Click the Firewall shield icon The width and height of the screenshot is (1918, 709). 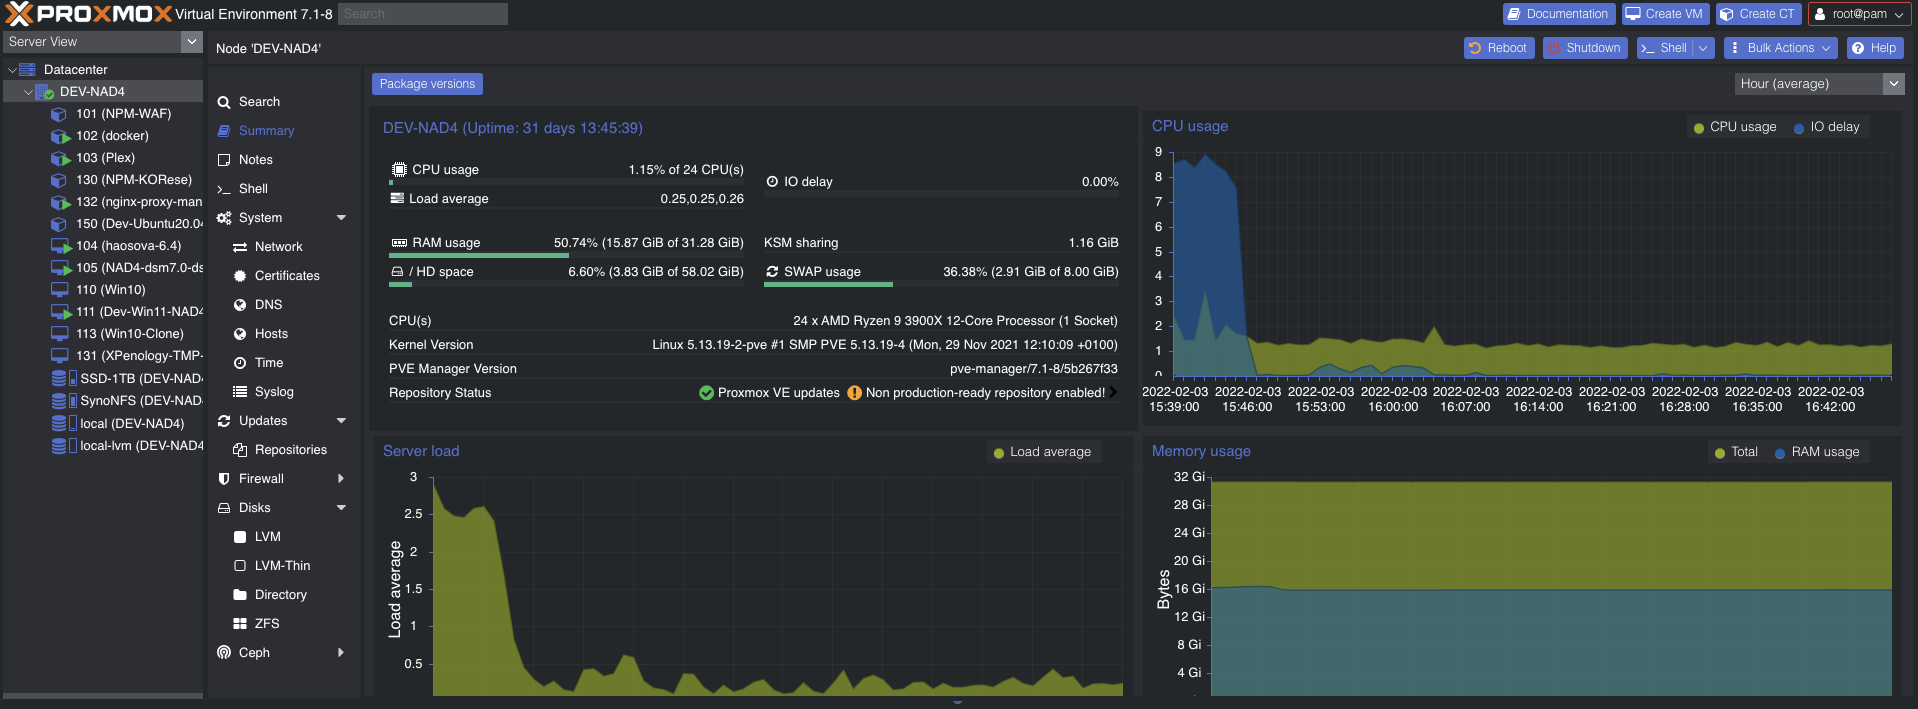point(224,479)
